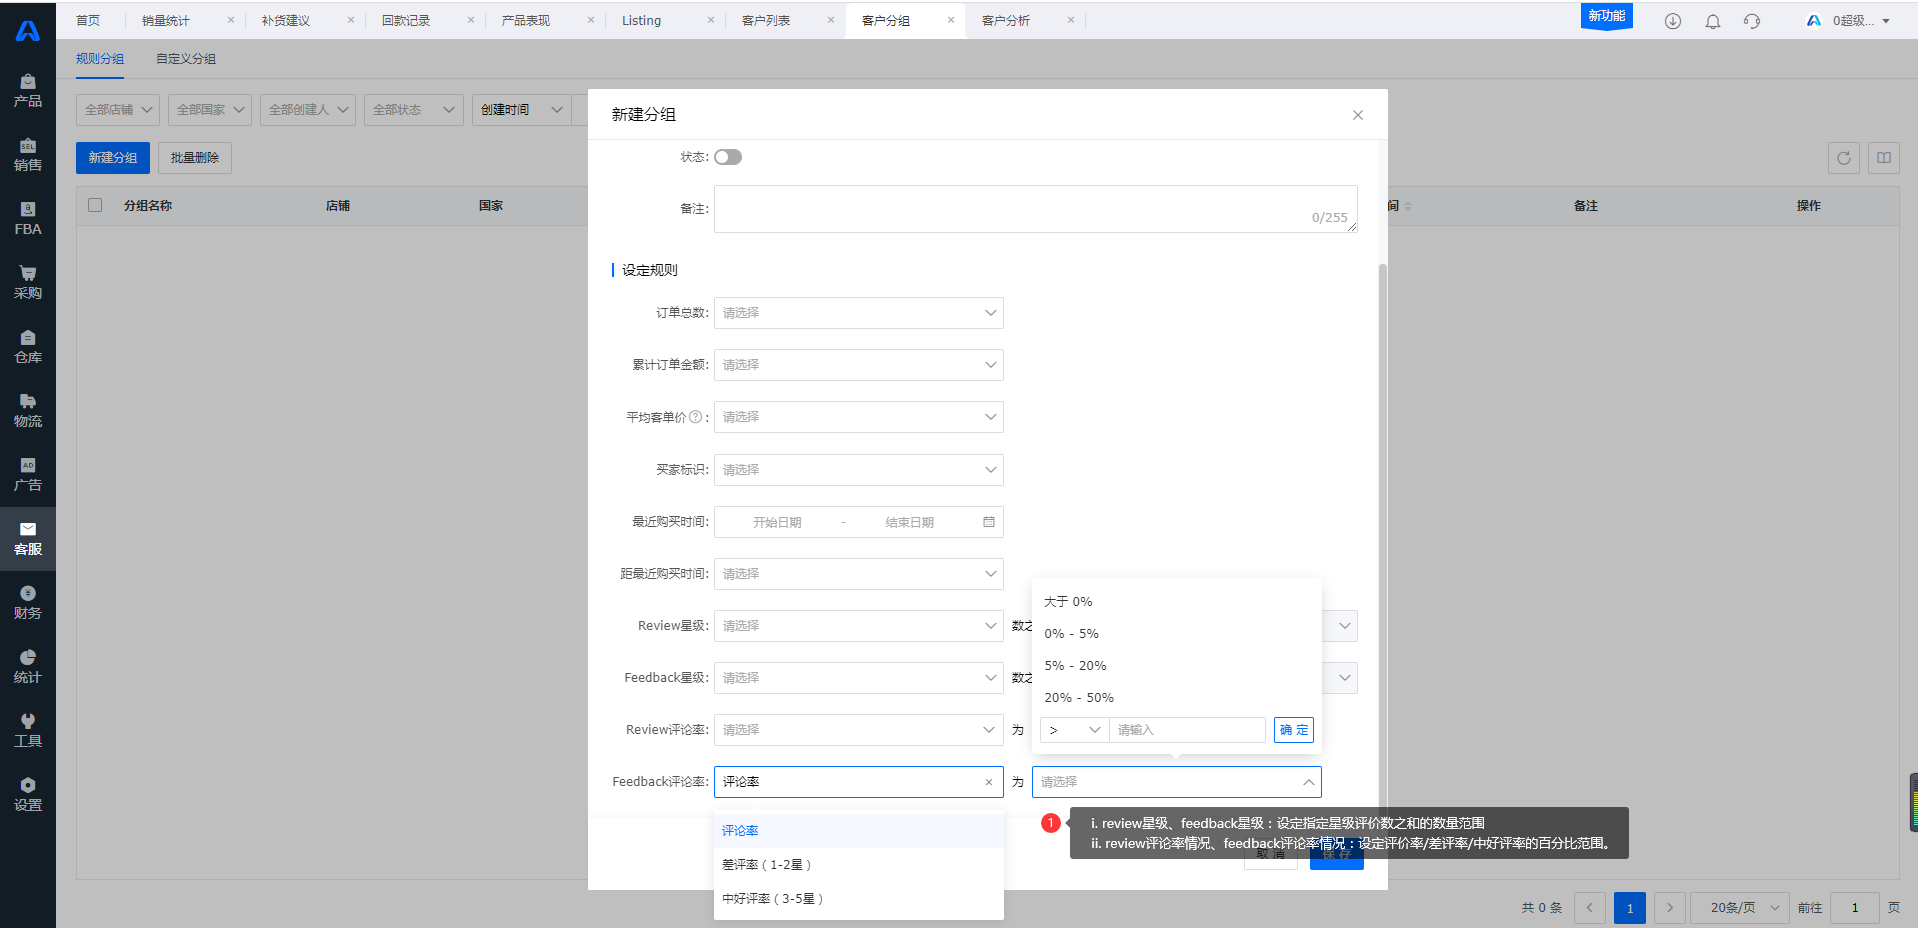
Task: Open calendar icon in 最近购买时间 field
Action: [989, 522]
